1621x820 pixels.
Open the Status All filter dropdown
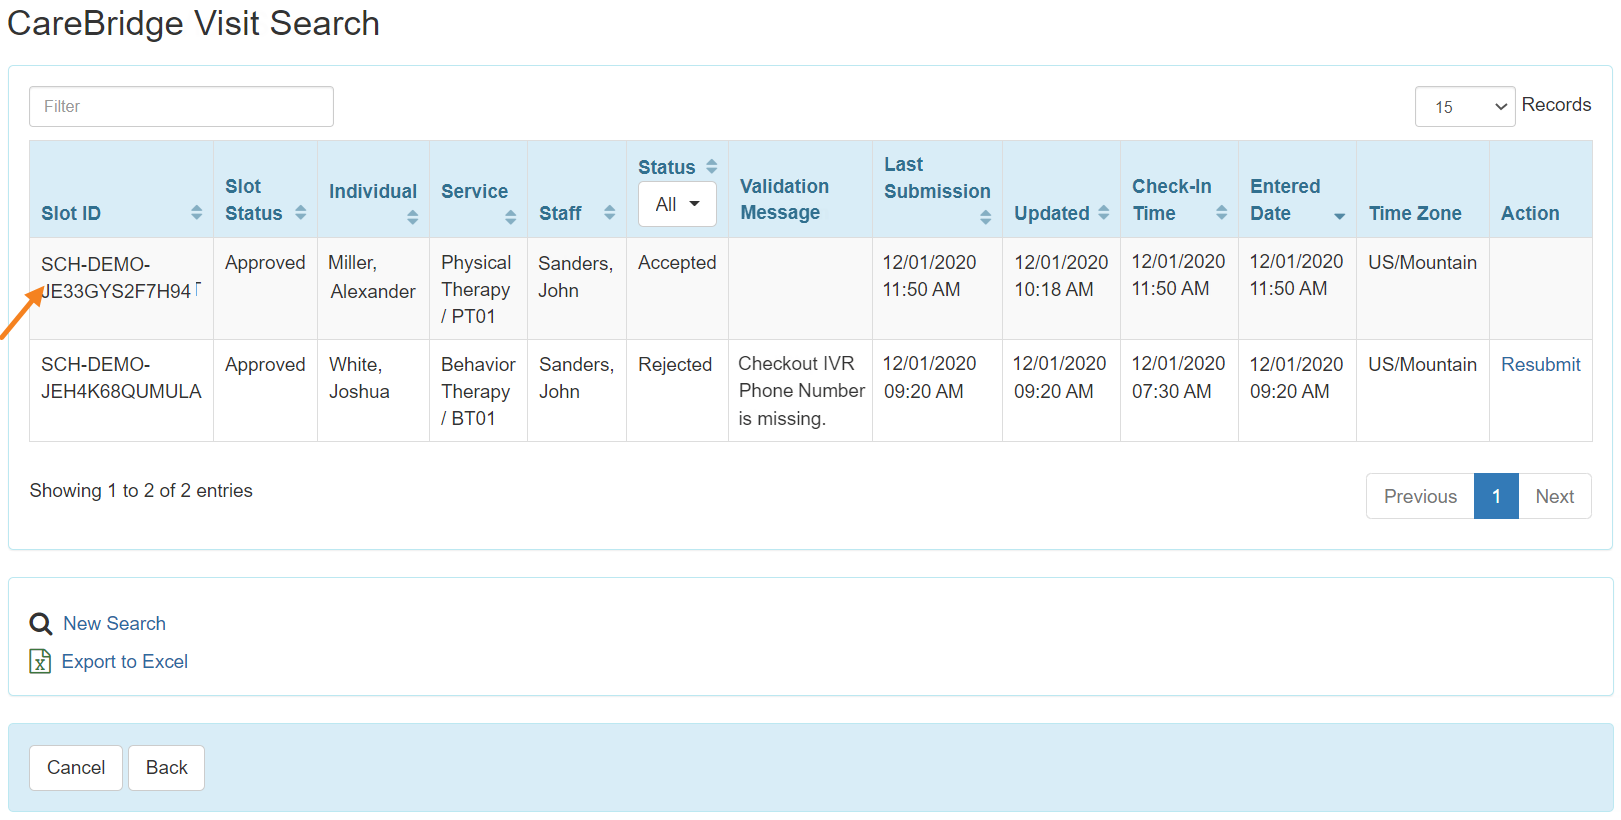pyautogui.click(x=677, y=204)
